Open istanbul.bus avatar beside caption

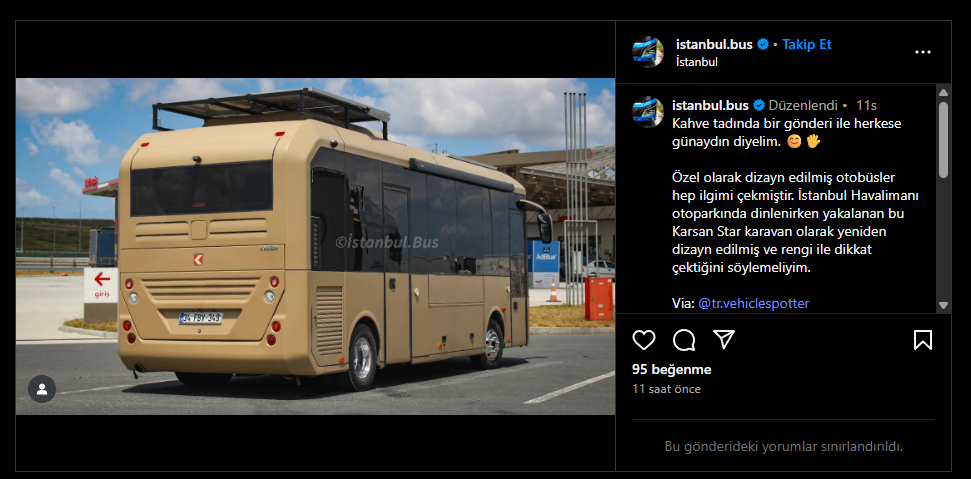(x=648, y=112)
